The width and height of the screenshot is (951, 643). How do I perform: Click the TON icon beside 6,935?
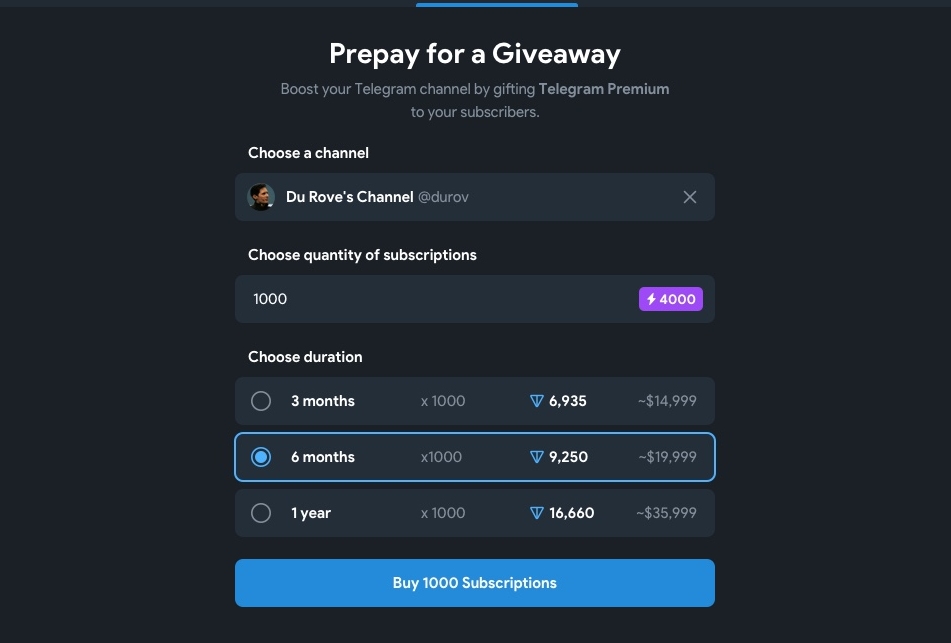pos(537,401)
